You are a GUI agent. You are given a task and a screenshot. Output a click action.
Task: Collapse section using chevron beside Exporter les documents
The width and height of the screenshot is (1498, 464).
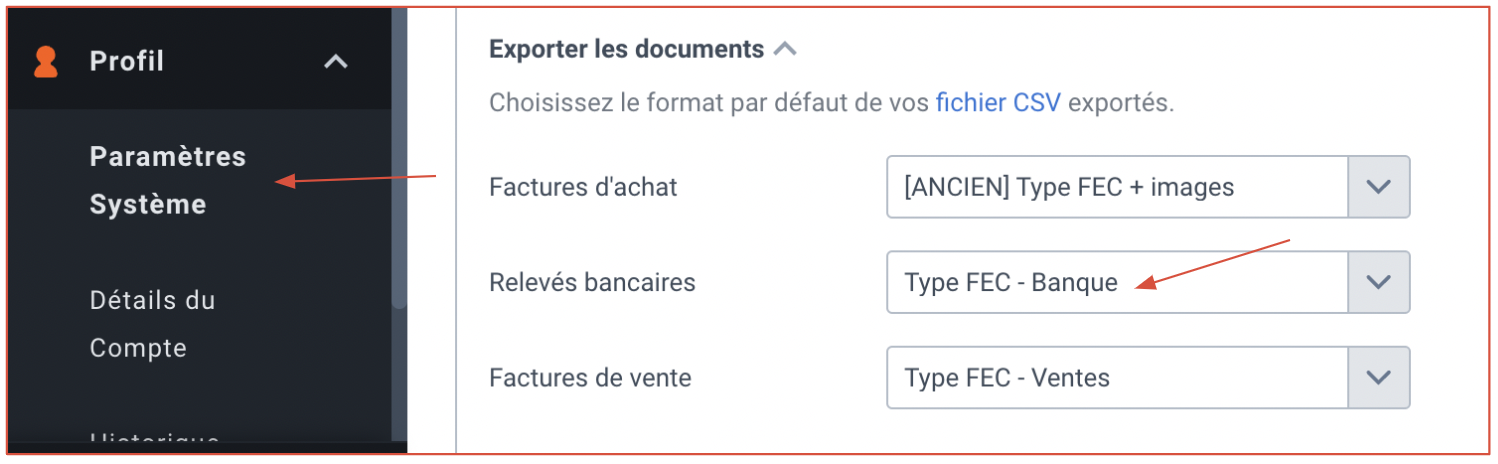(786, 48)
